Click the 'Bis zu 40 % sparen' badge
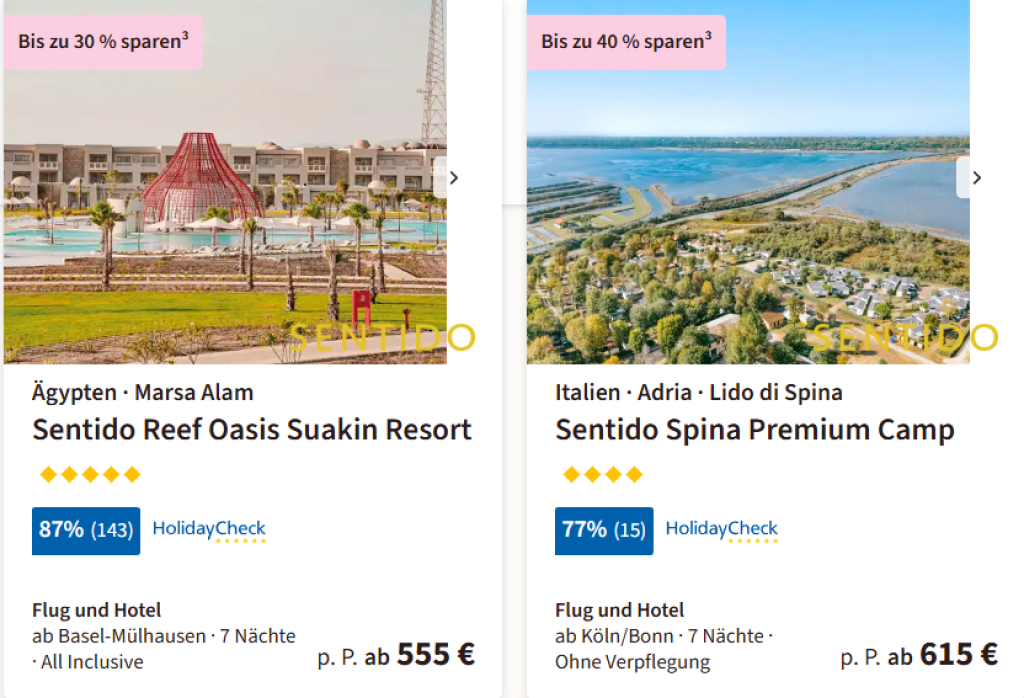This screenshot has width=1024, height=698. tap(626, 42)
